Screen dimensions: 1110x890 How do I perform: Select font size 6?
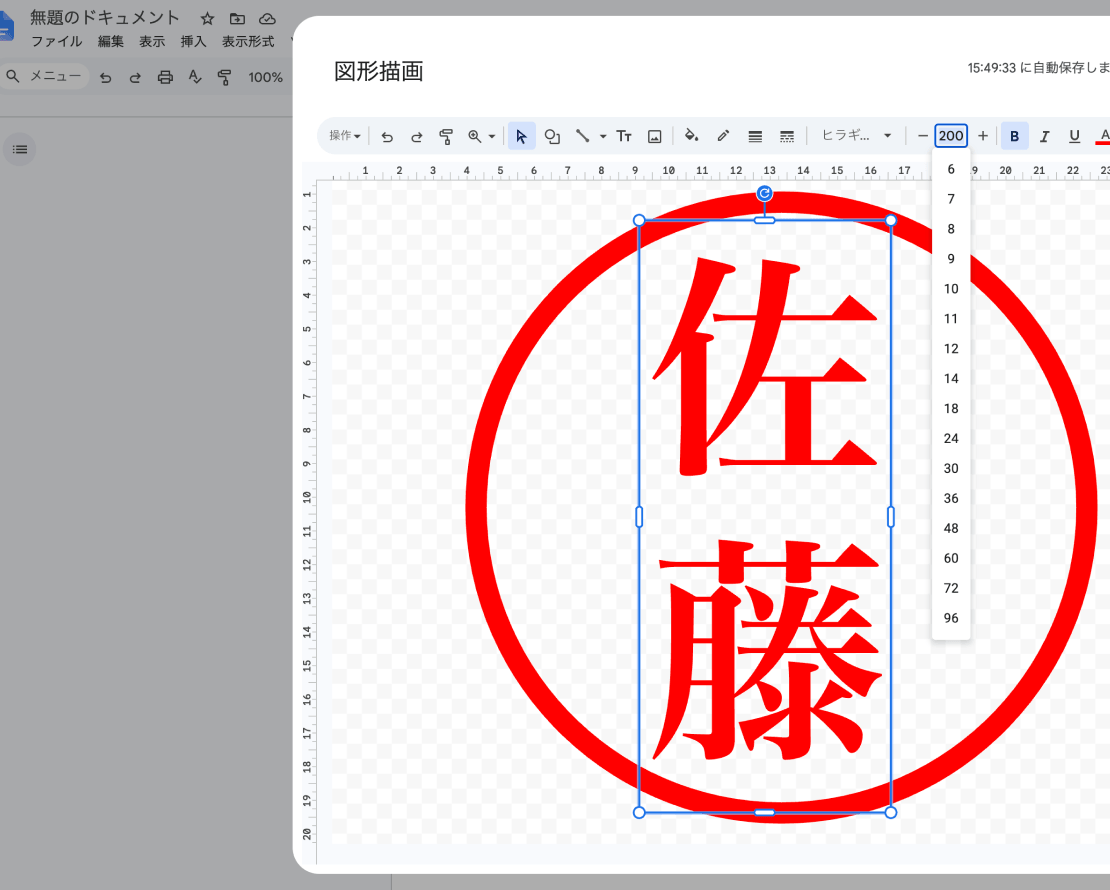click(x=951, y=169)
